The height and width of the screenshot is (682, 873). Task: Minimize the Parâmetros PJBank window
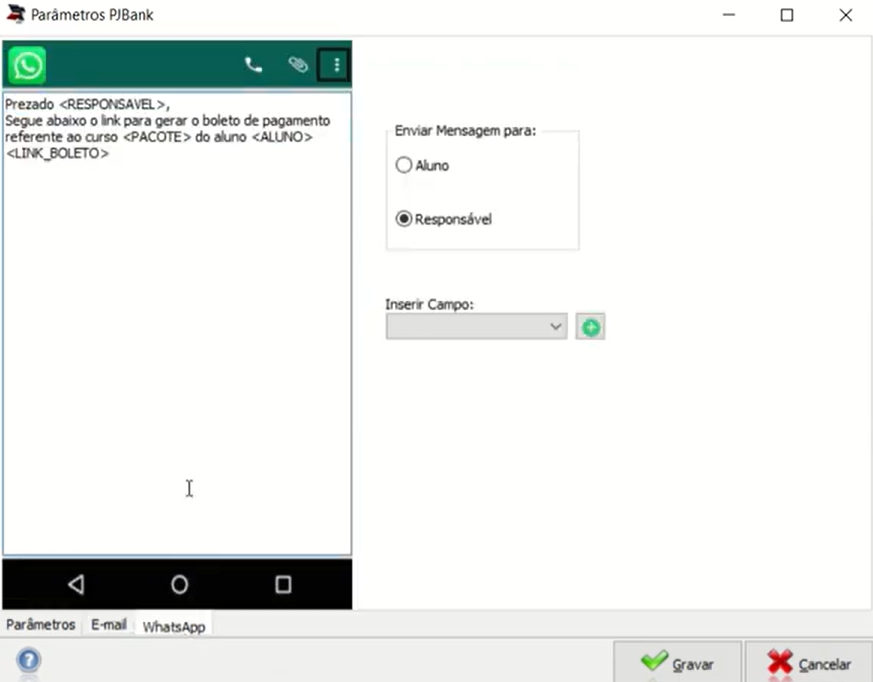point(729,15)
